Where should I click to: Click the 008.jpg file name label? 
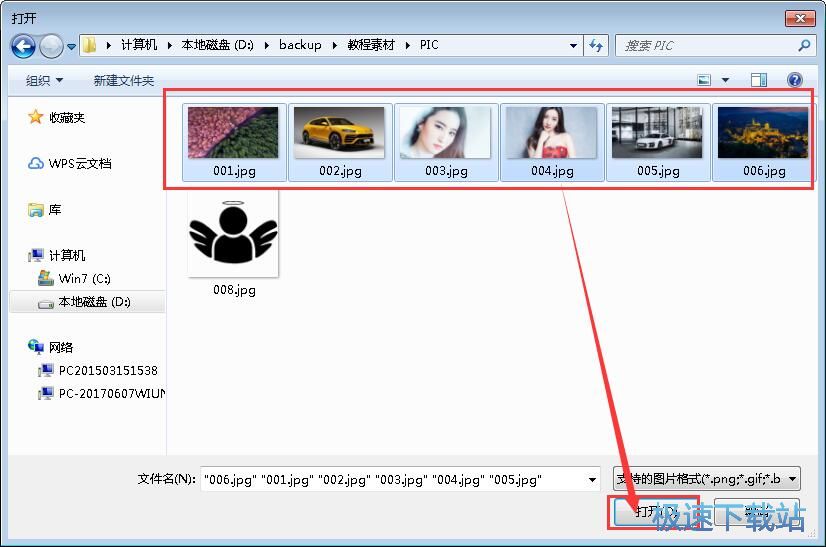pyautogui.click(x=234, y=290)
